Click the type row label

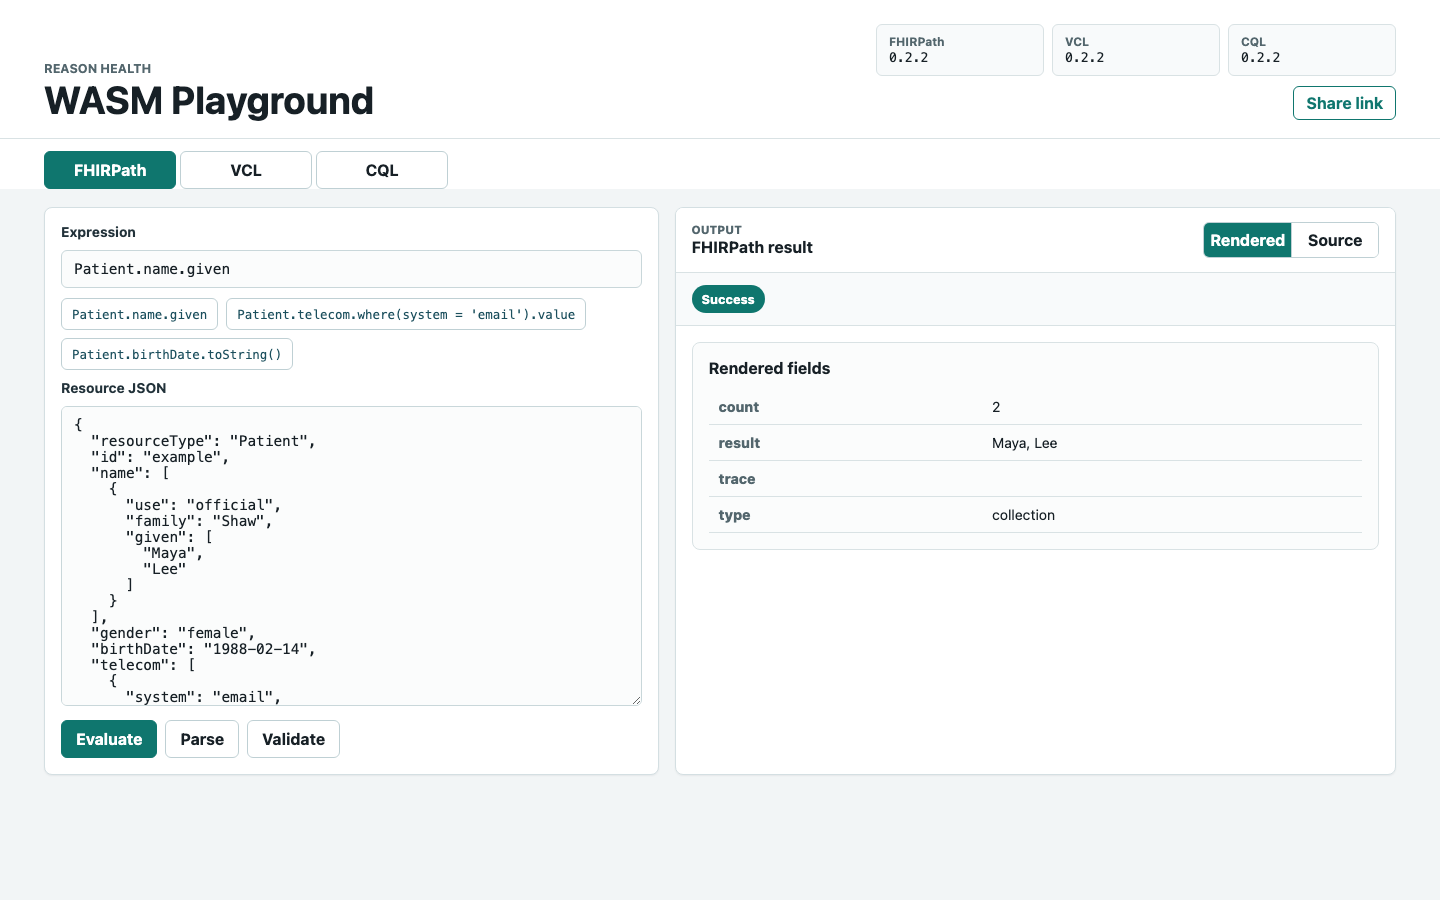point(734,515)
